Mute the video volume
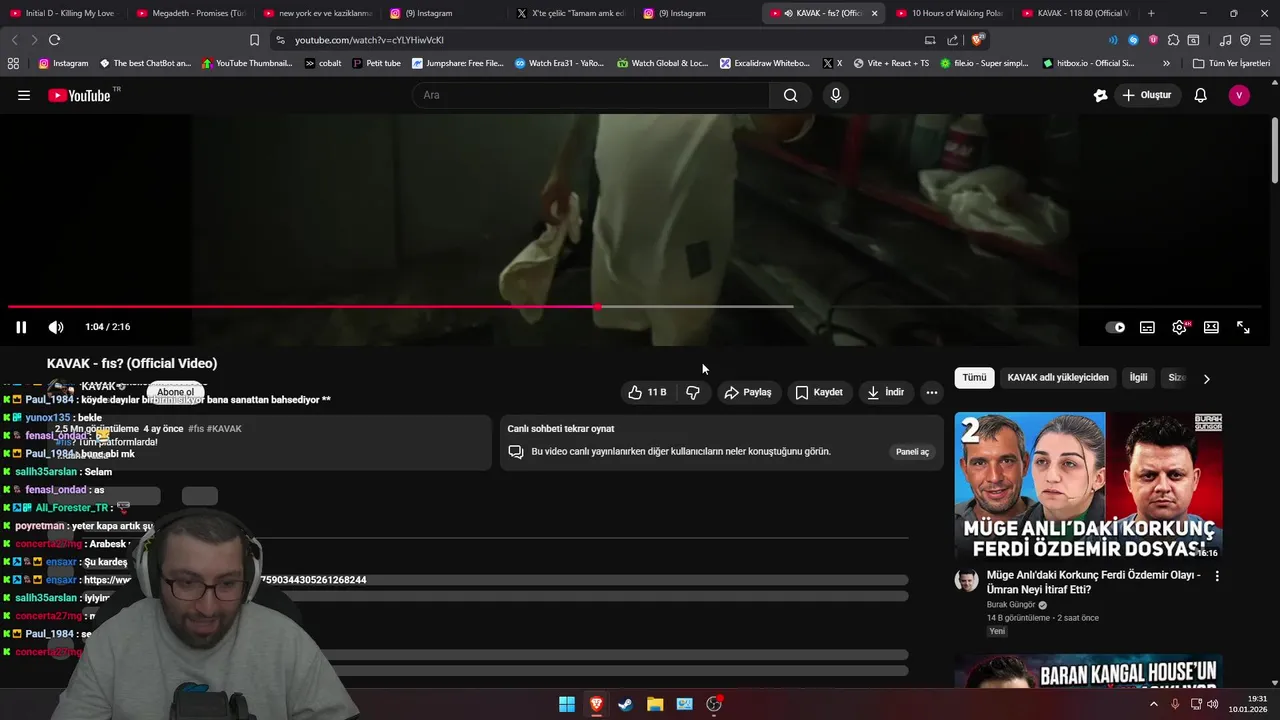The width and height of the screenshot is (1280, 720). click(x=56, y=327)
